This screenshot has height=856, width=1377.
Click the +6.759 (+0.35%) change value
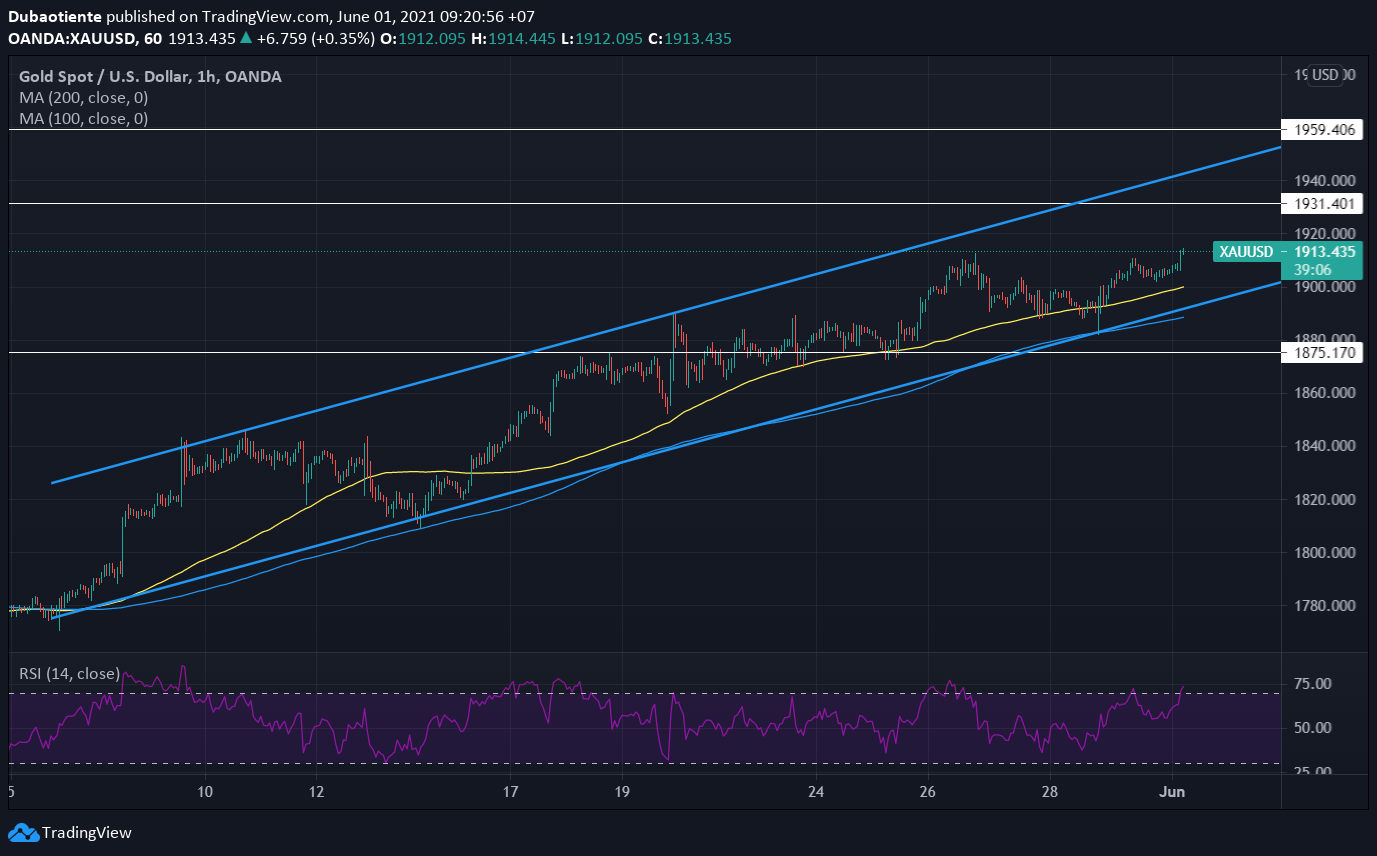click(314, 38)
